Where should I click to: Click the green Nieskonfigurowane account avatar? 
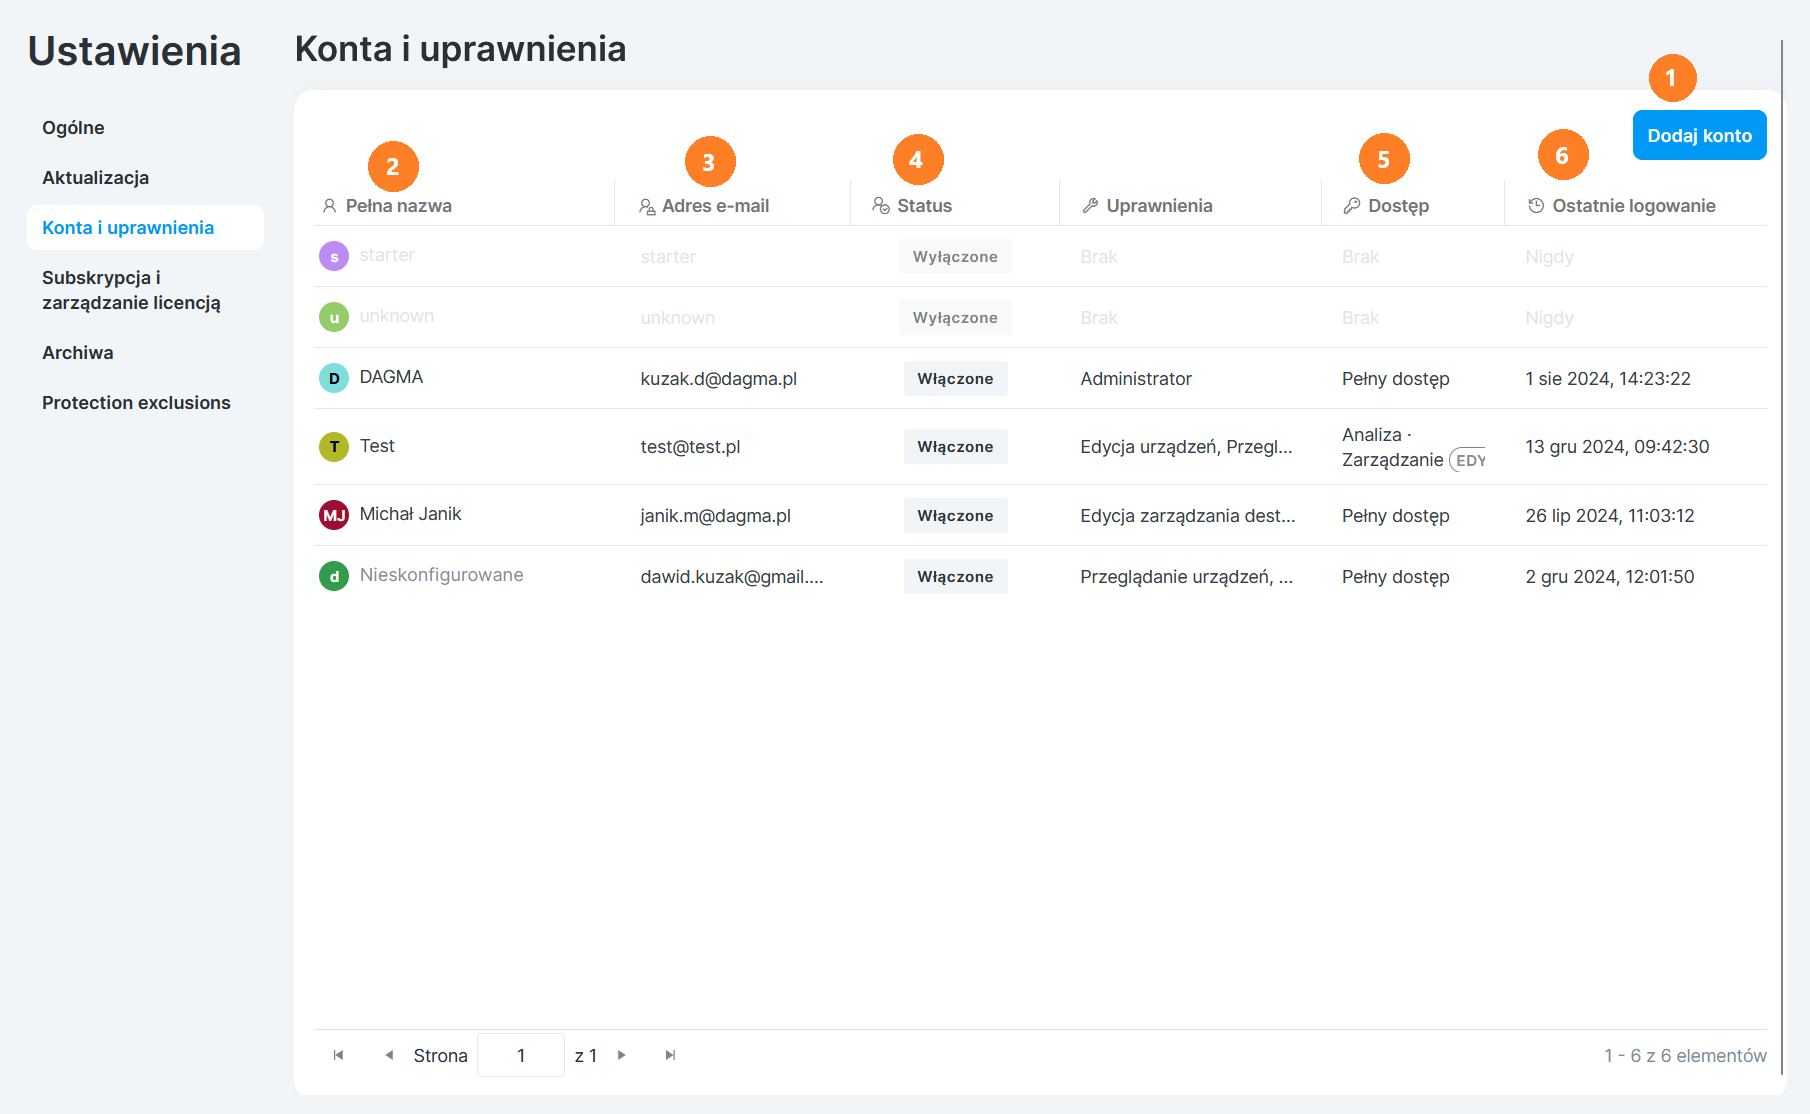[333, 576]
